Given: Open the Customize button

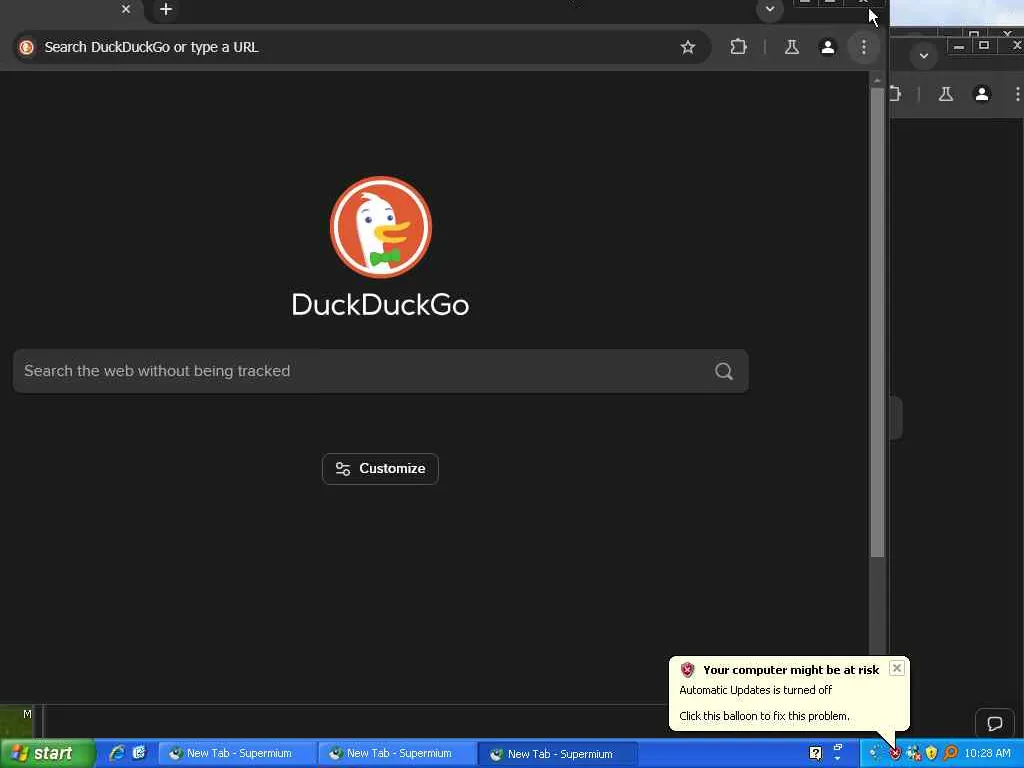Looking at the screenshot, I should coord(380,469).
